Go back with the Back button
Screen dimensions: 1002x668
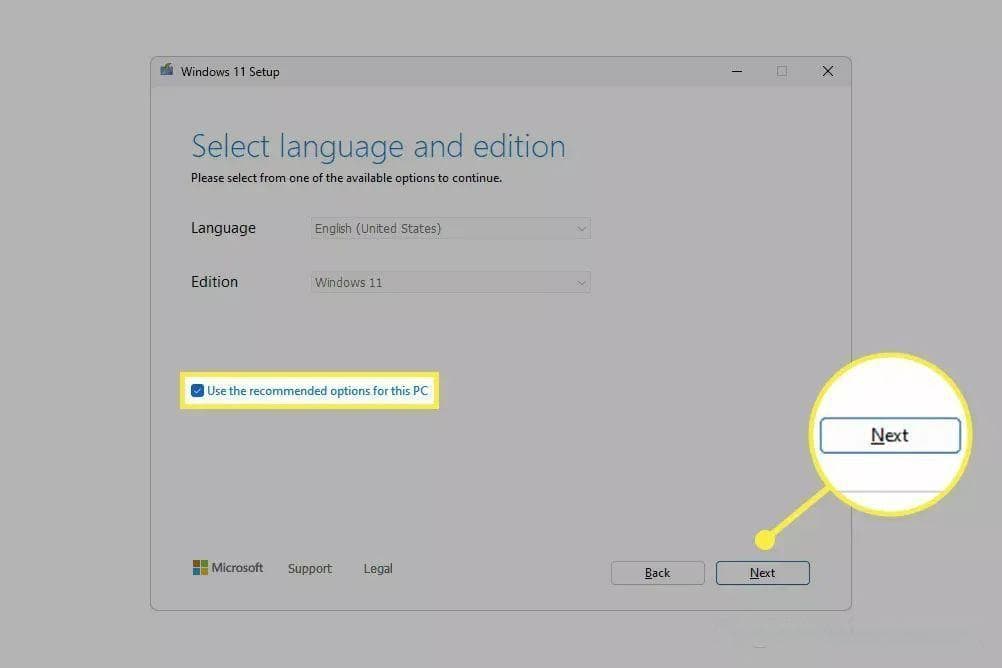tap(658, 573)
